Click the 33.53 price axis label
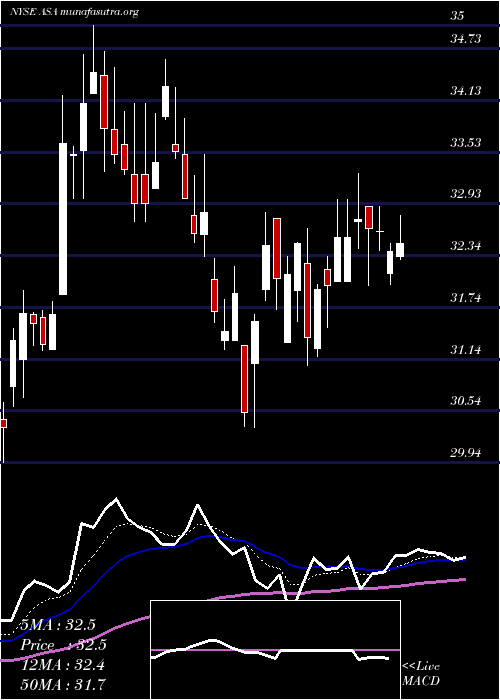This screenshot has height=700, width=500. 466,142
